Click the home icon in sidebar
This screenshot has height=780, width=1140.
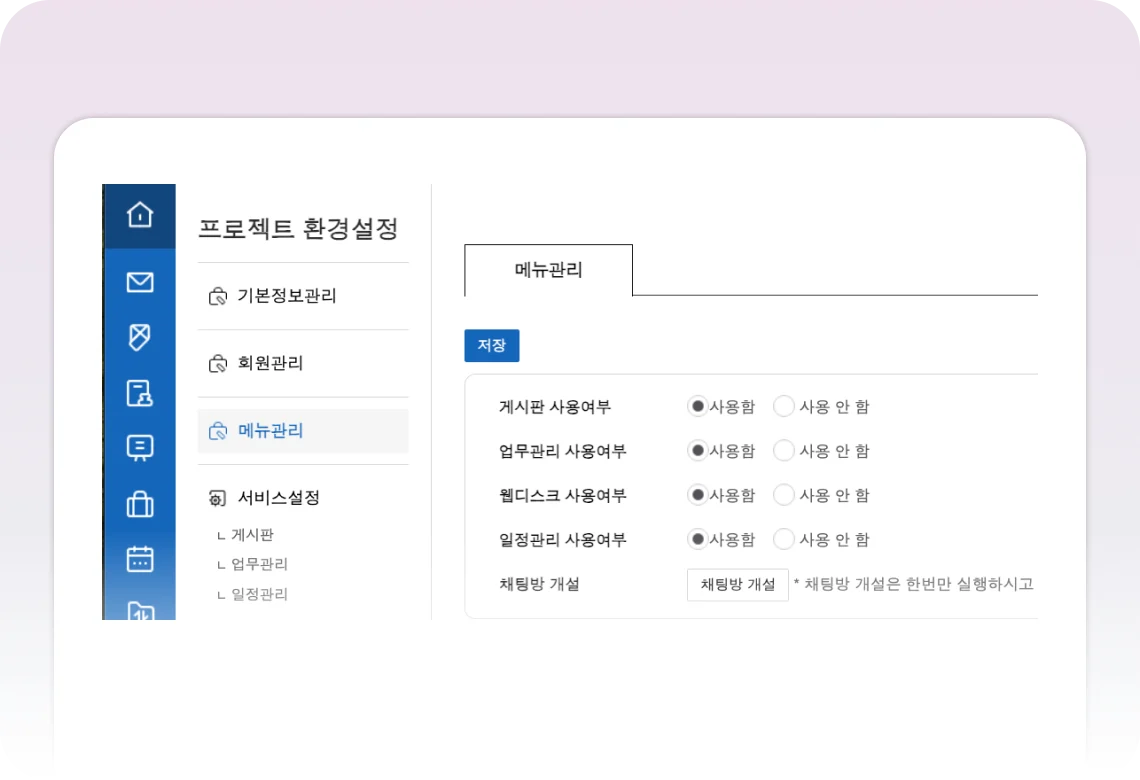coord(140,215)
